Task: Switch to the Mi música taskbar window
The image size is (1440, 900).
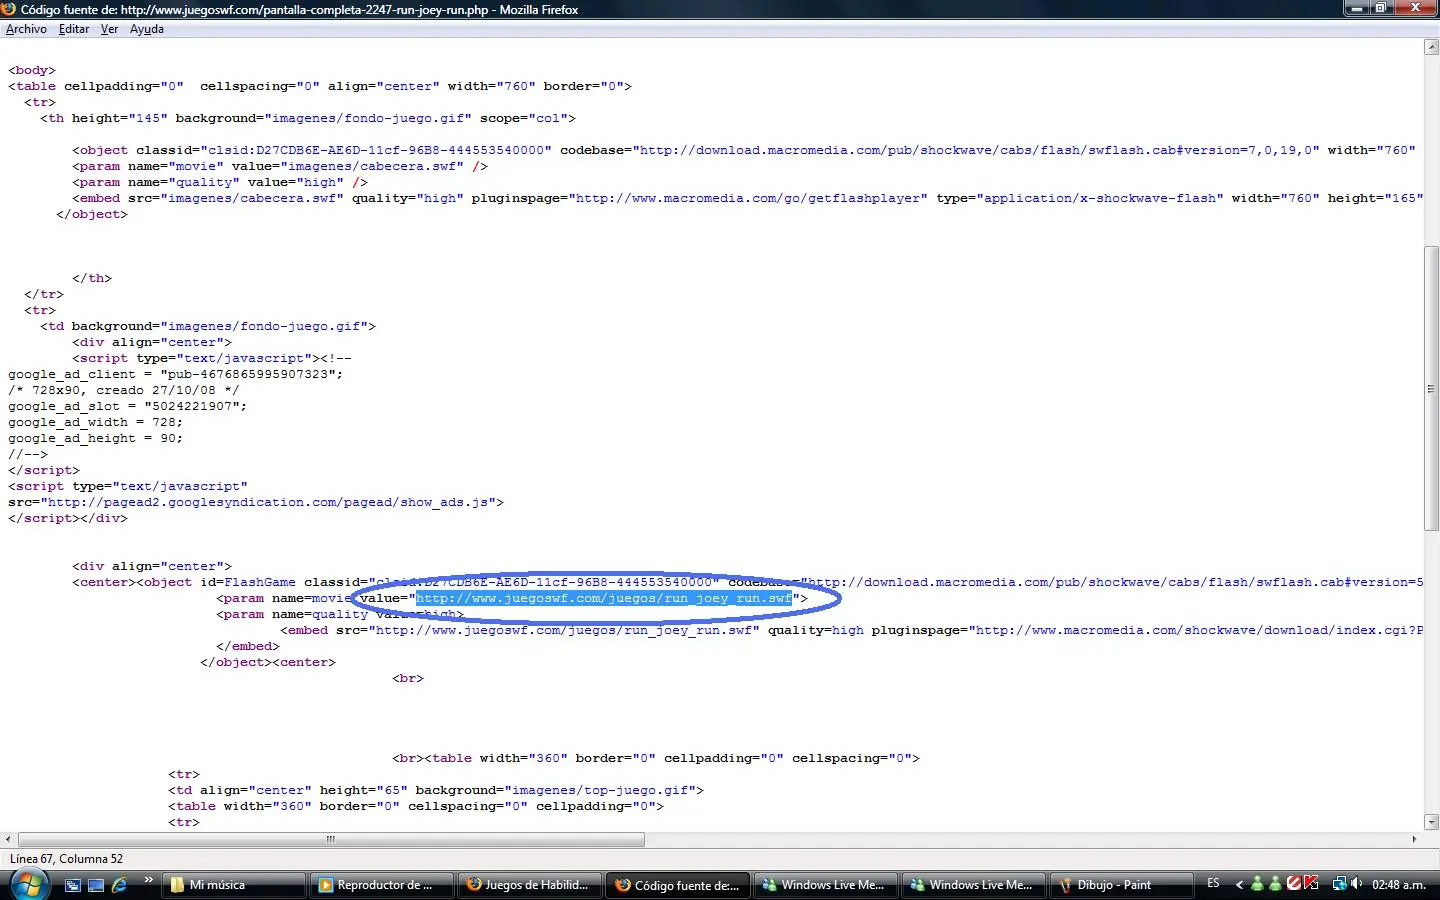Action: [x=235, y=885]
